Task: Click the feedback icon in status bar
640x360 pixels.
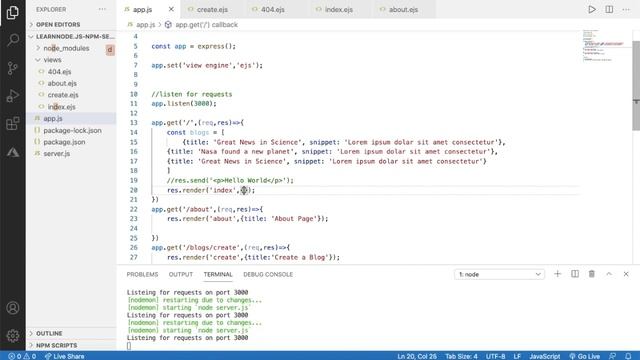Action: point(612,356)
